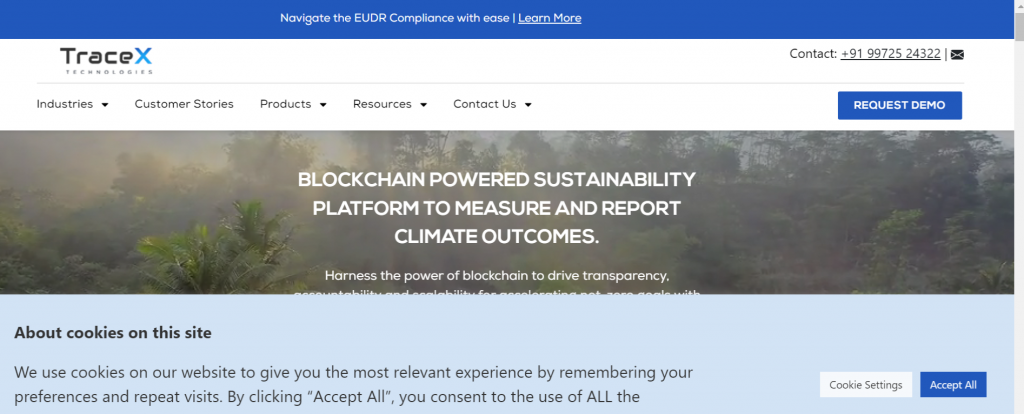Viewport: 1024px width, 414px height.
Task: Click the email envelope icon
Action: tap(957, 55)
